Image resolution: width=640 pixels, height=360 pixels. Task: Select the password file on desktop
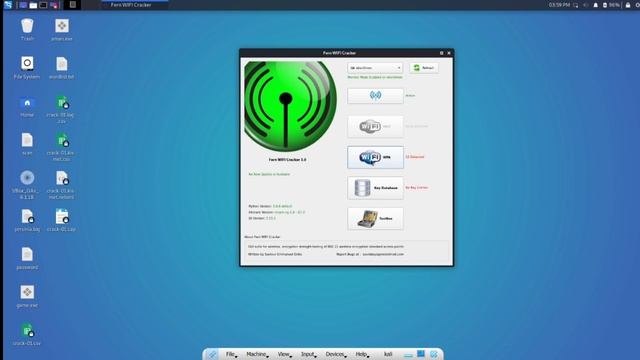[27, 258]
